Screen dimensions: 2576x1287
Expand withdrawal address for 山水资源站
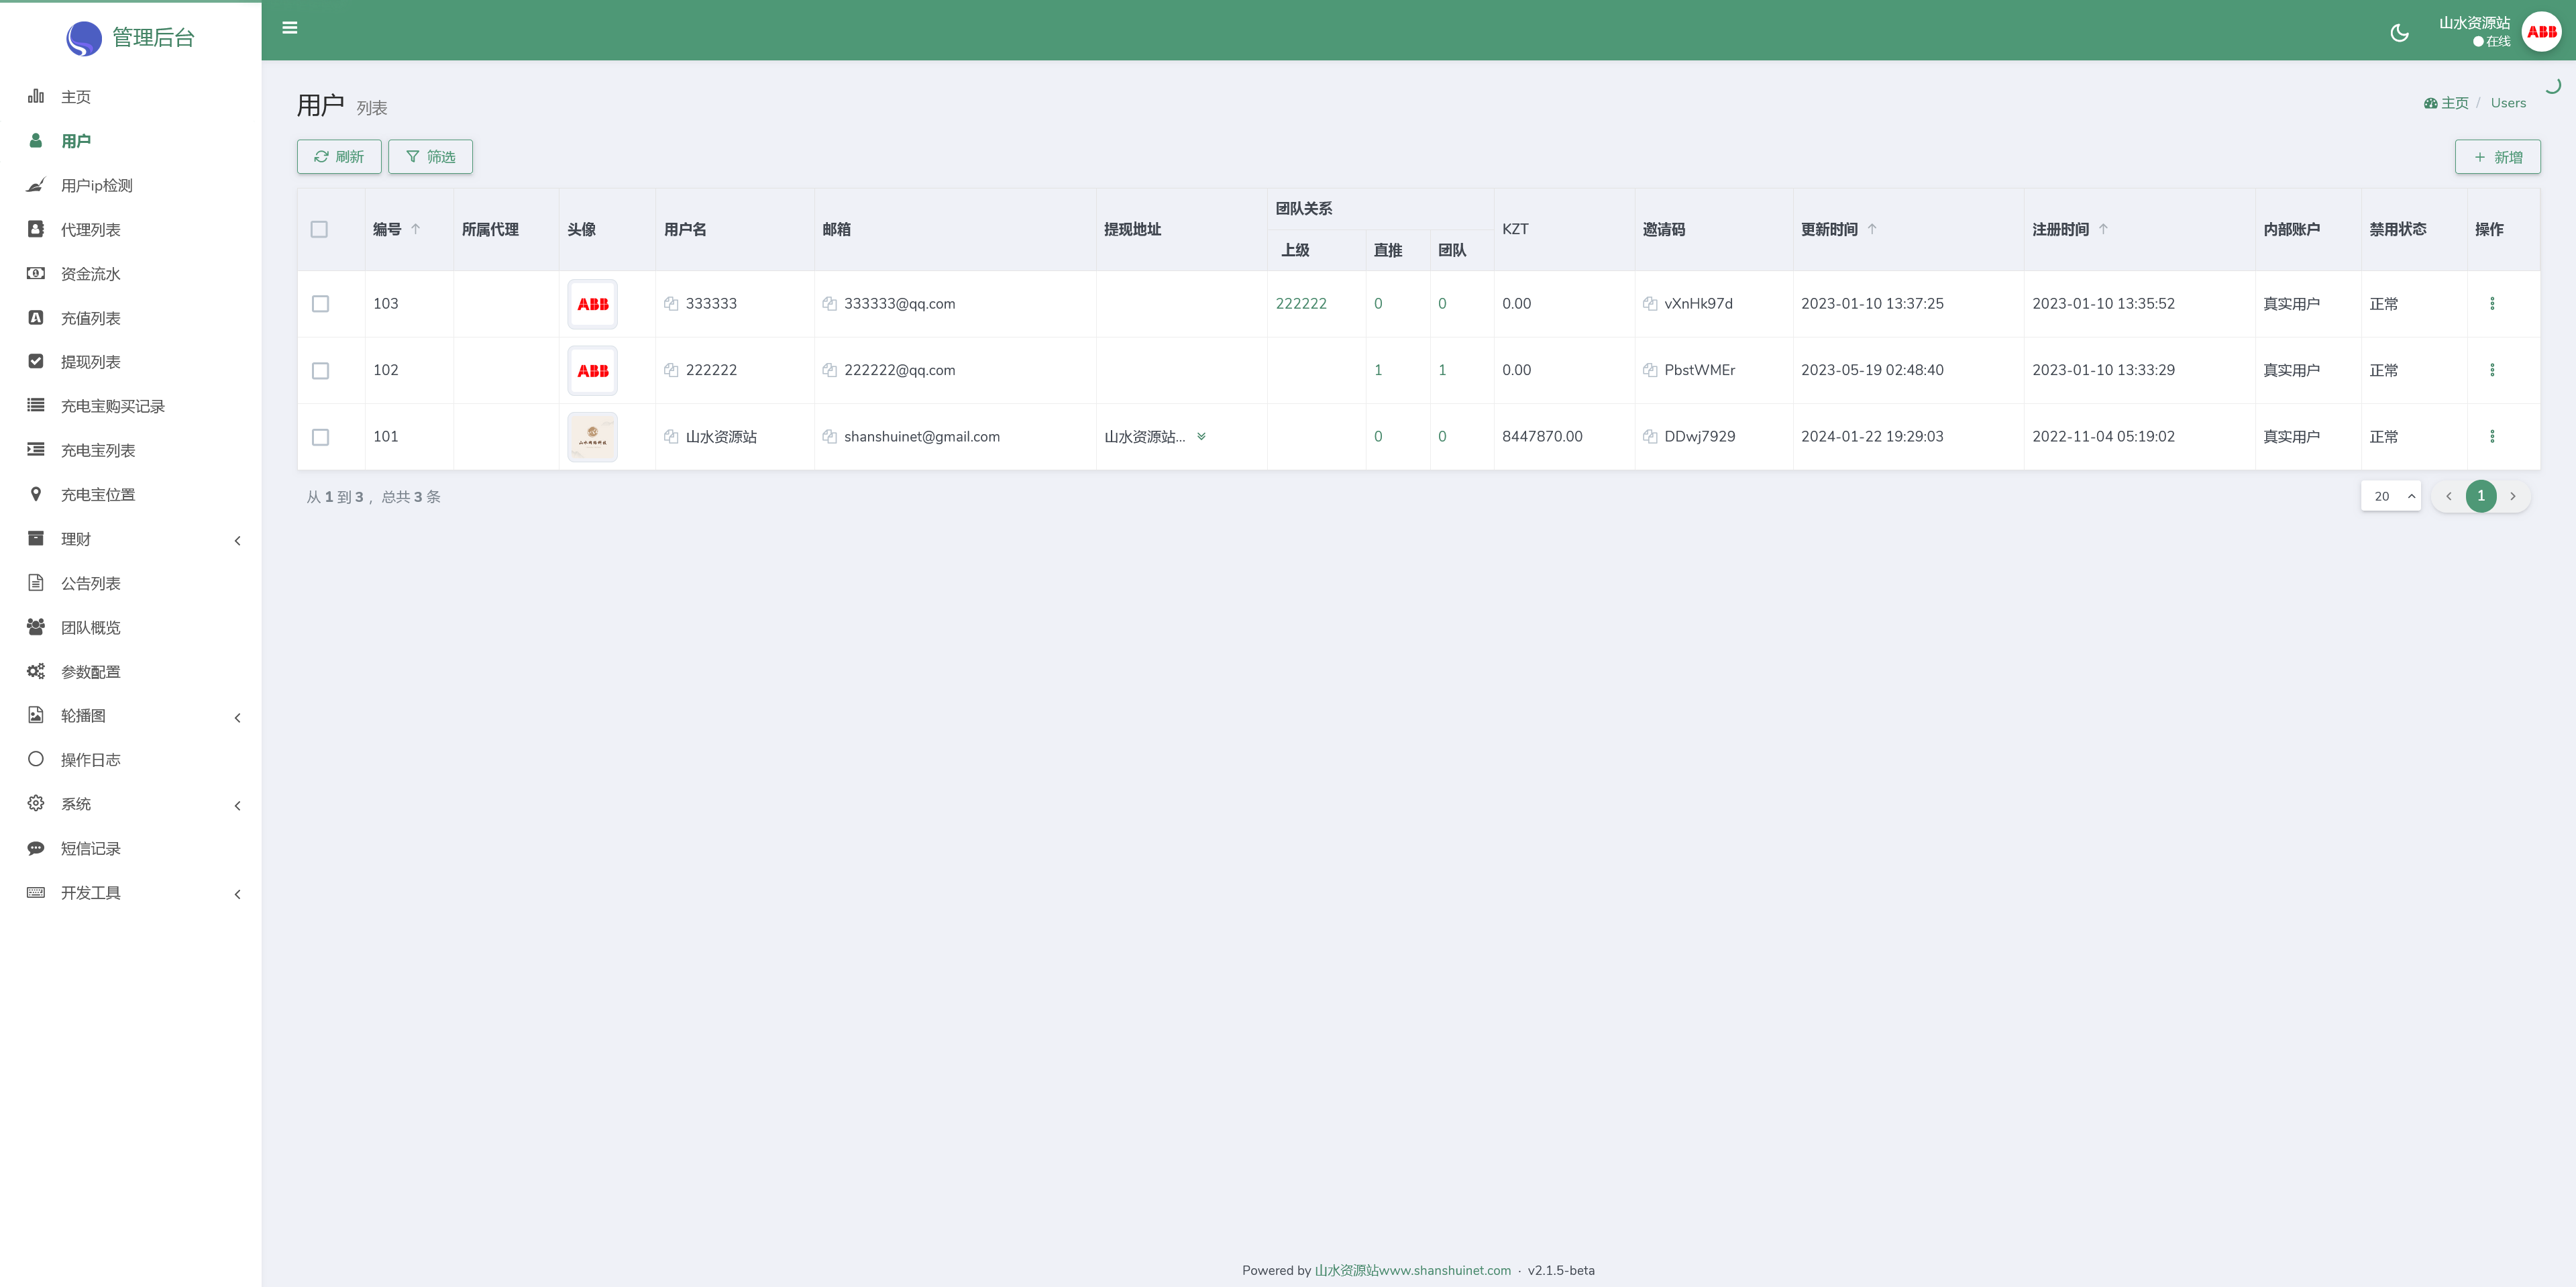pyautogui.click(x=1201, y=437)
